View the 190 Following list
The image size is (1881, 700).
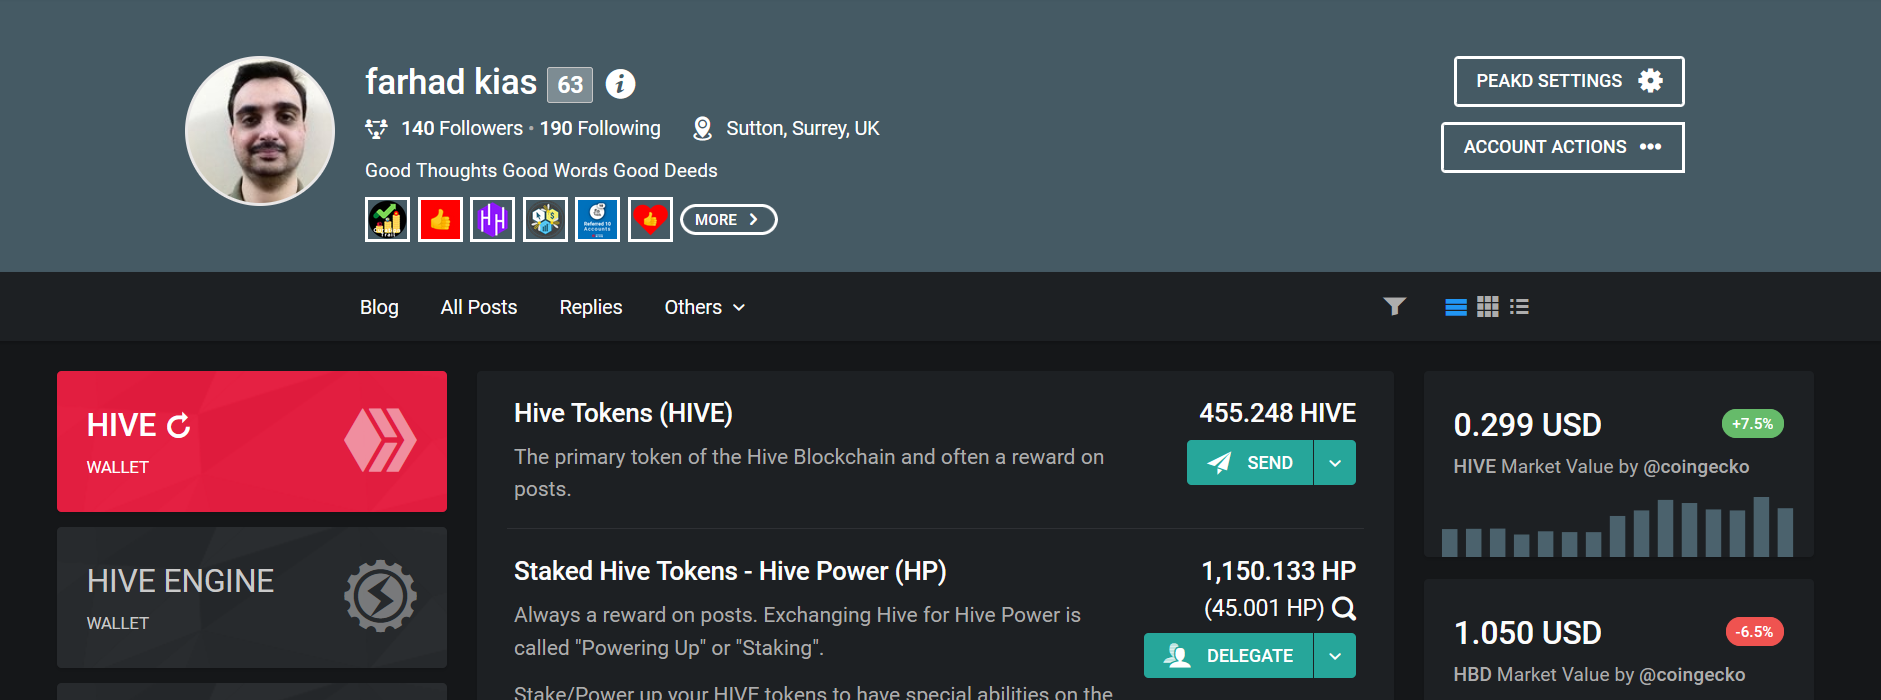[600, 128]
